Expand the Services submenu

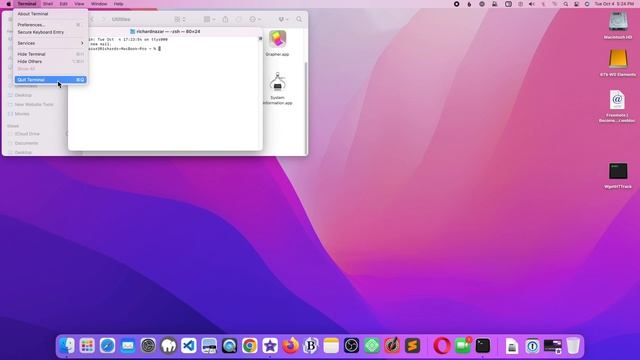click(51, 43)
